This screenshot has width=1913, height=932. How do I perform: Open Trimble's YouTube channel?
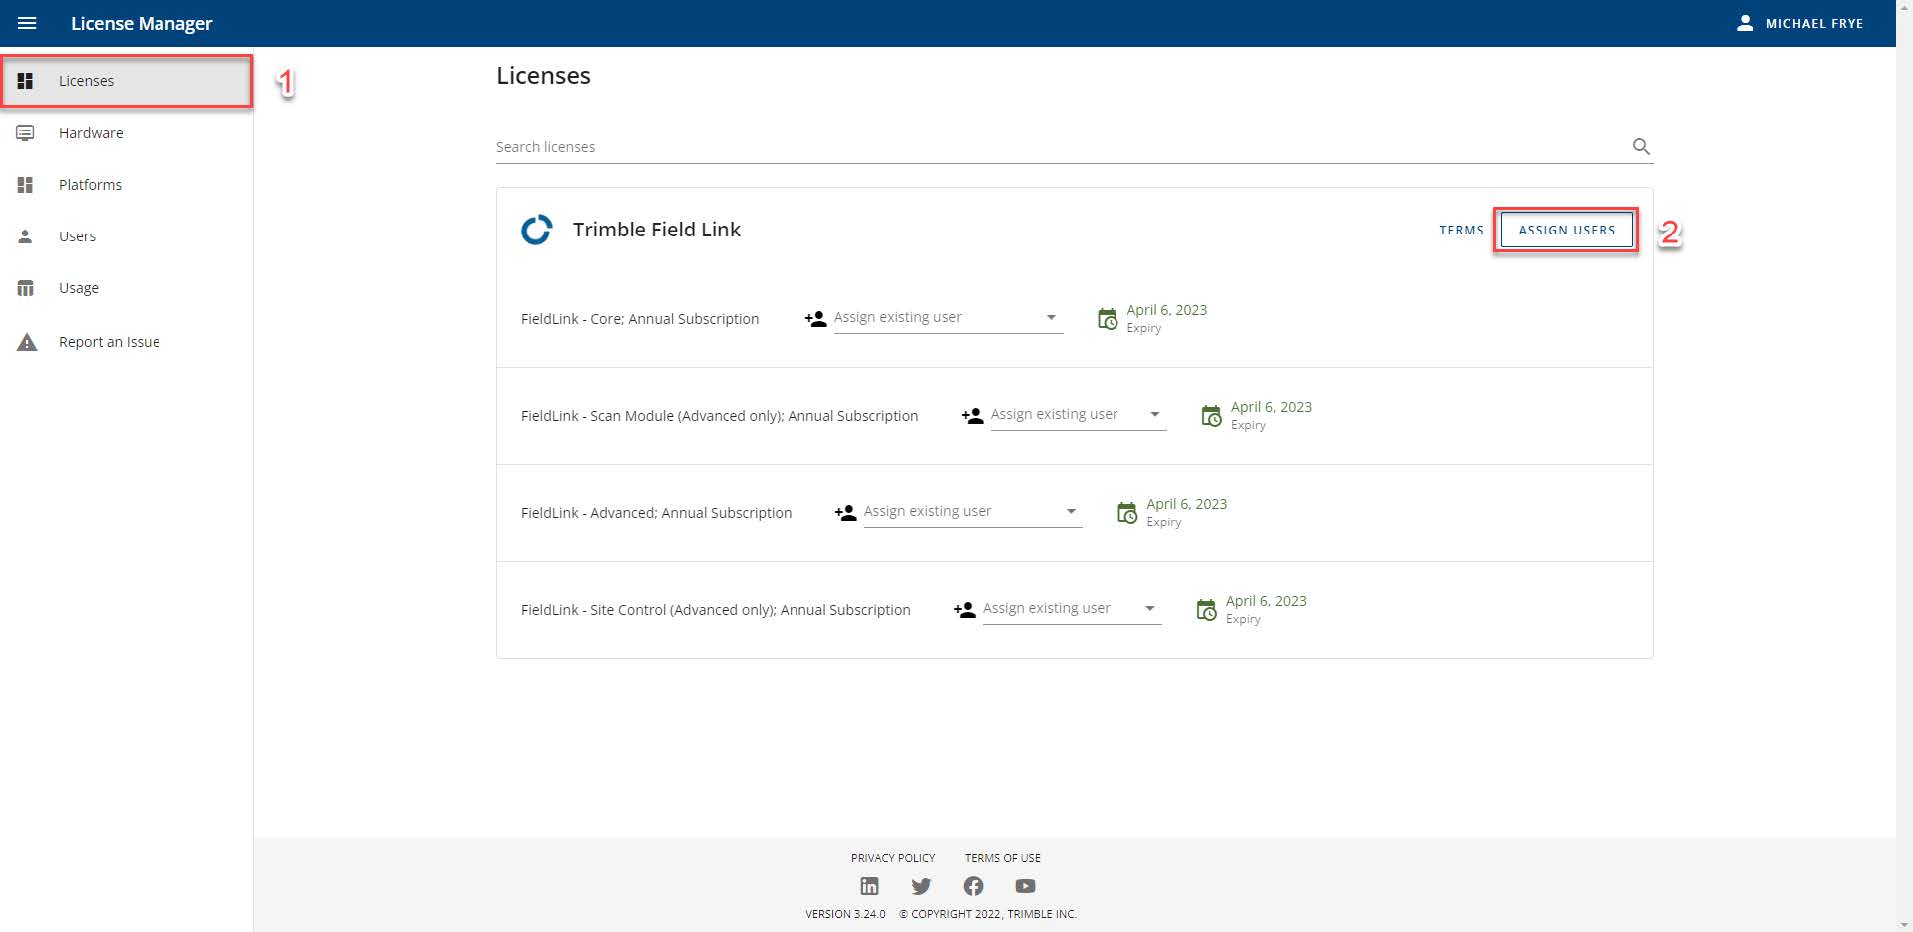[x=1024, y=886]
